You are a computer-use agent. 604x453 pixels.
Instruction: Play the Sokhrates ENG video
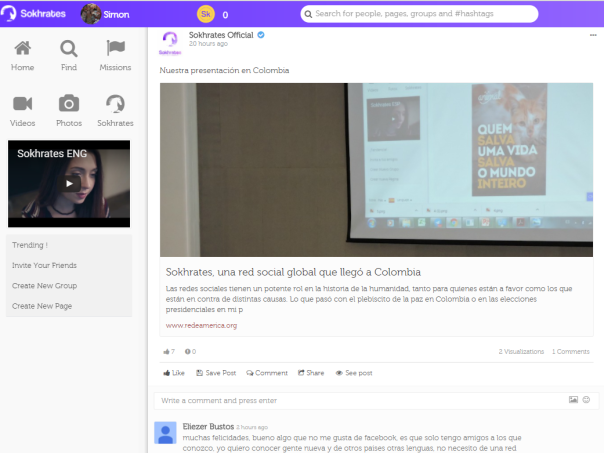68,183
